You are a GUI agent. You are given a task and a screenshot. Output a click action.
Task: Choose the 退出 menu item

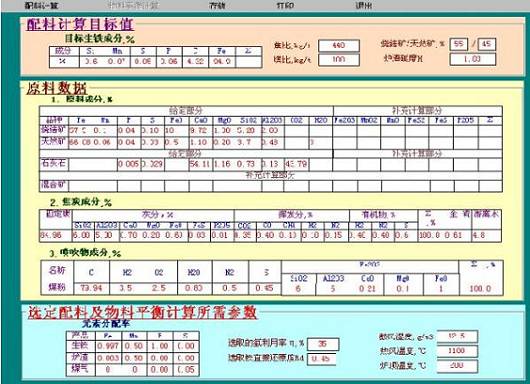tap(364, 6)
